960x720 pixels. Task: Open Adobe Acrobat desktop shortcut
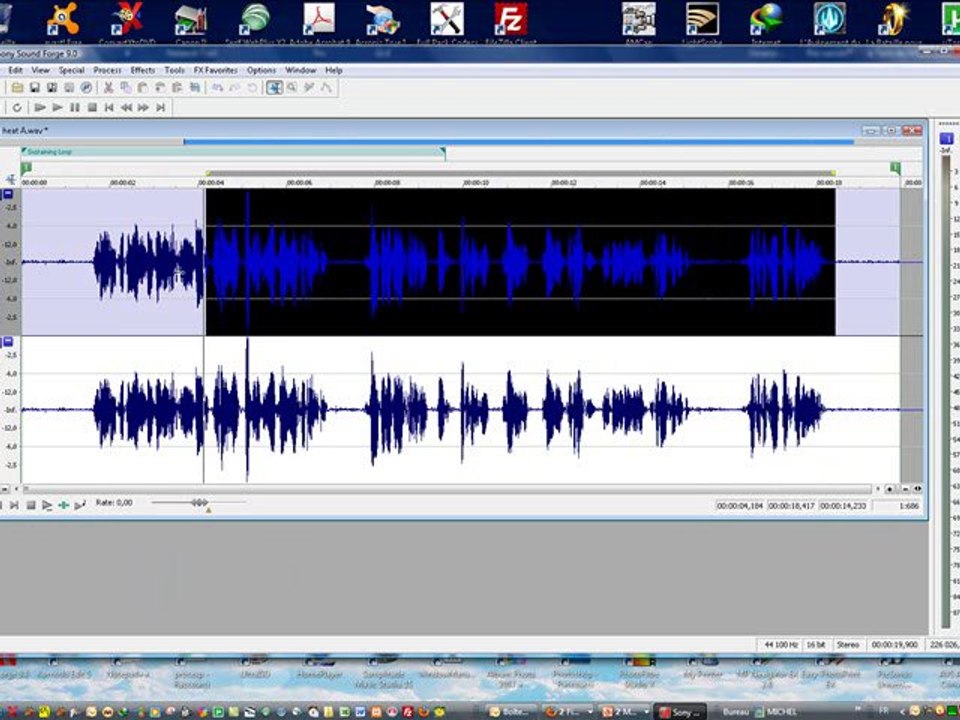(319, 23)
